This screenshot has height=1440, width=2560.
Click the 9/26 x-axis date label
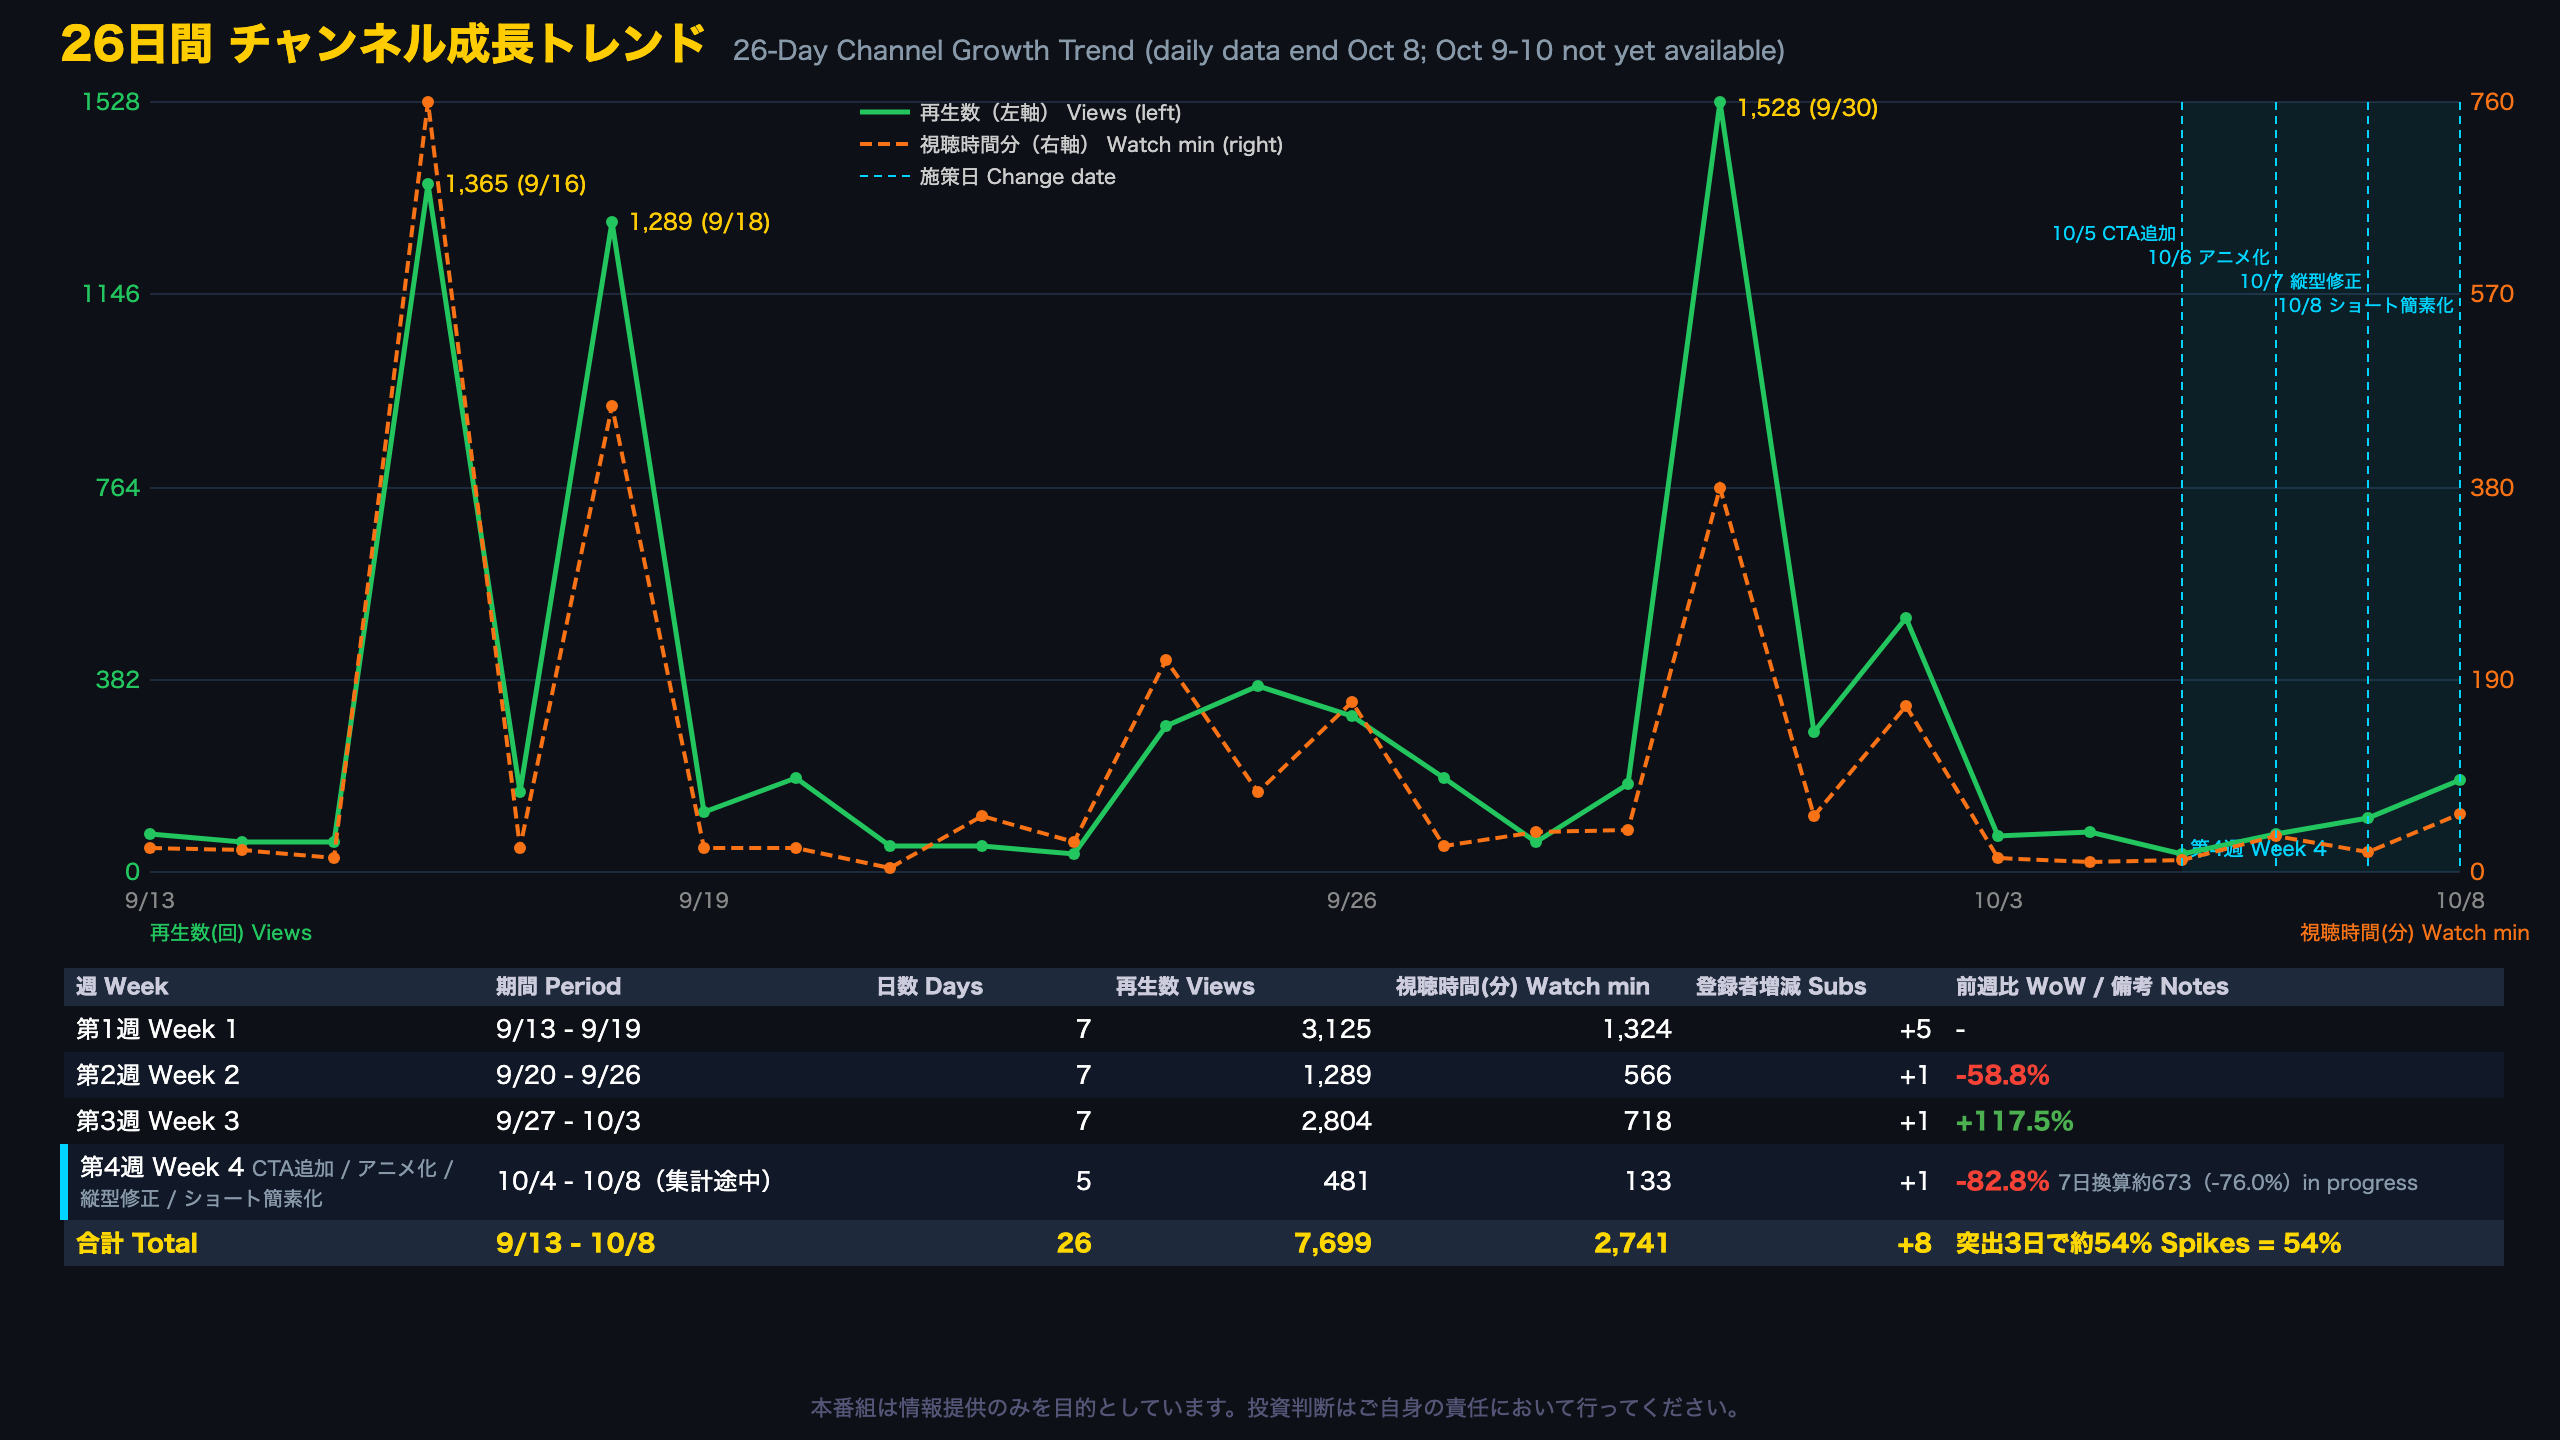(x=1352, y=900)
